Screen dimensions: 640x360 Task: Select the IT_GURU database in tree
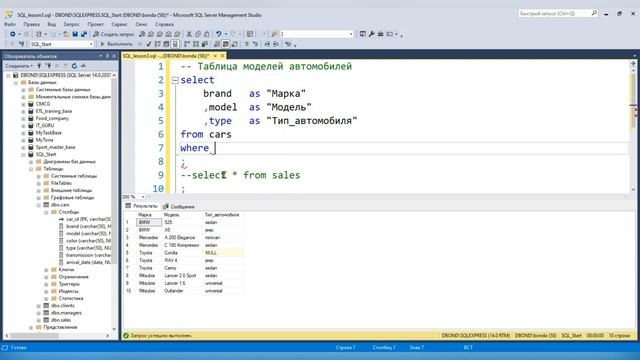(x=45, y=125)
